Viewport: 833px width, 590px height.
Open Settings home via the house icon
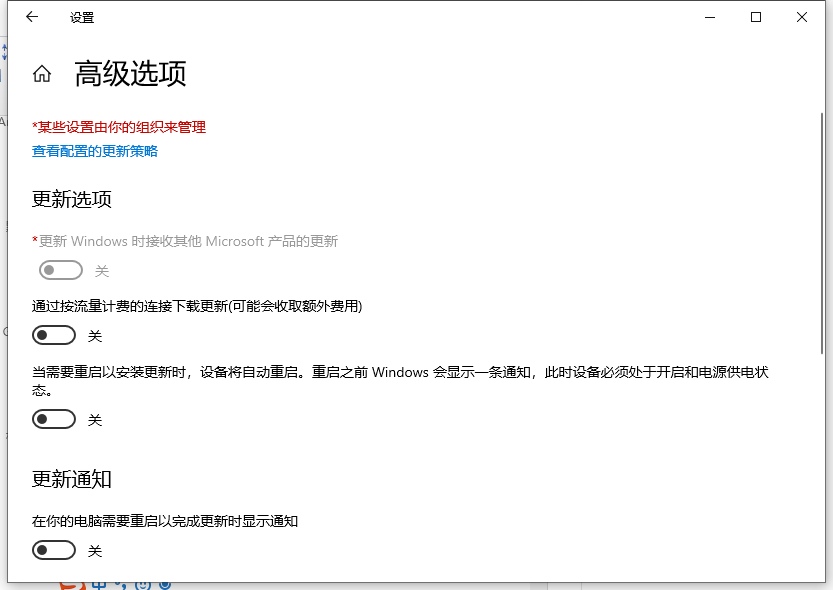pos(41,72)
